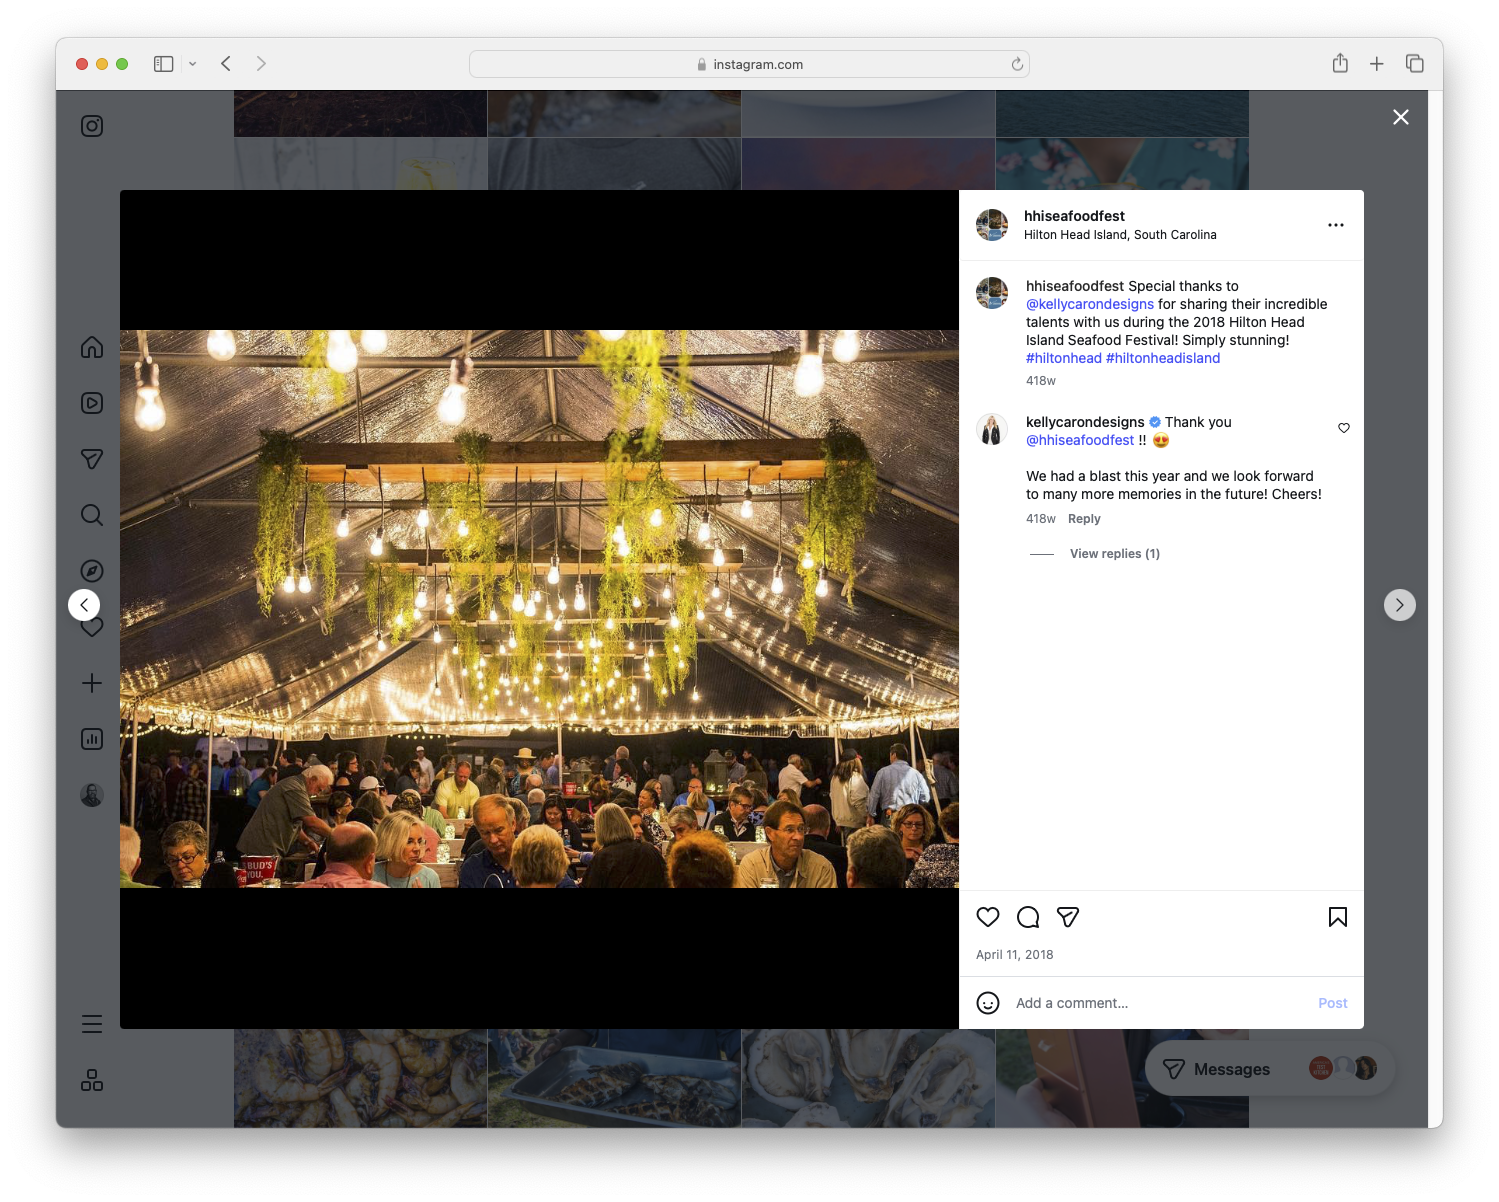Viewport: 1499px width, 1202px height.
Task: Open the emoji picker in the comment bar
Action: pyautogui.click(x=988, y=1002)
